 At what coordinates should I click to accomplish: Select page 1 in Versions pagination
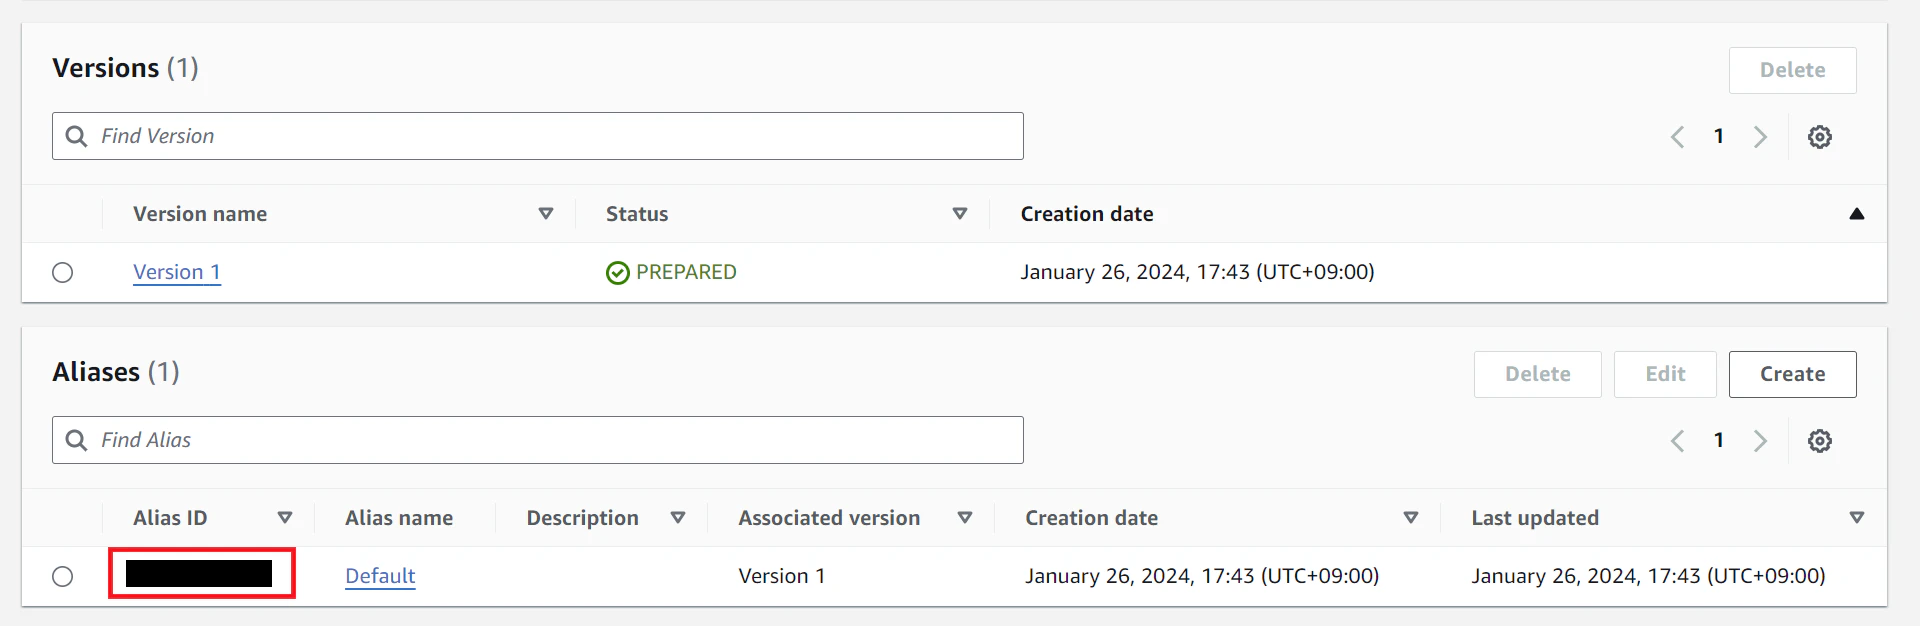point(1719,137)
